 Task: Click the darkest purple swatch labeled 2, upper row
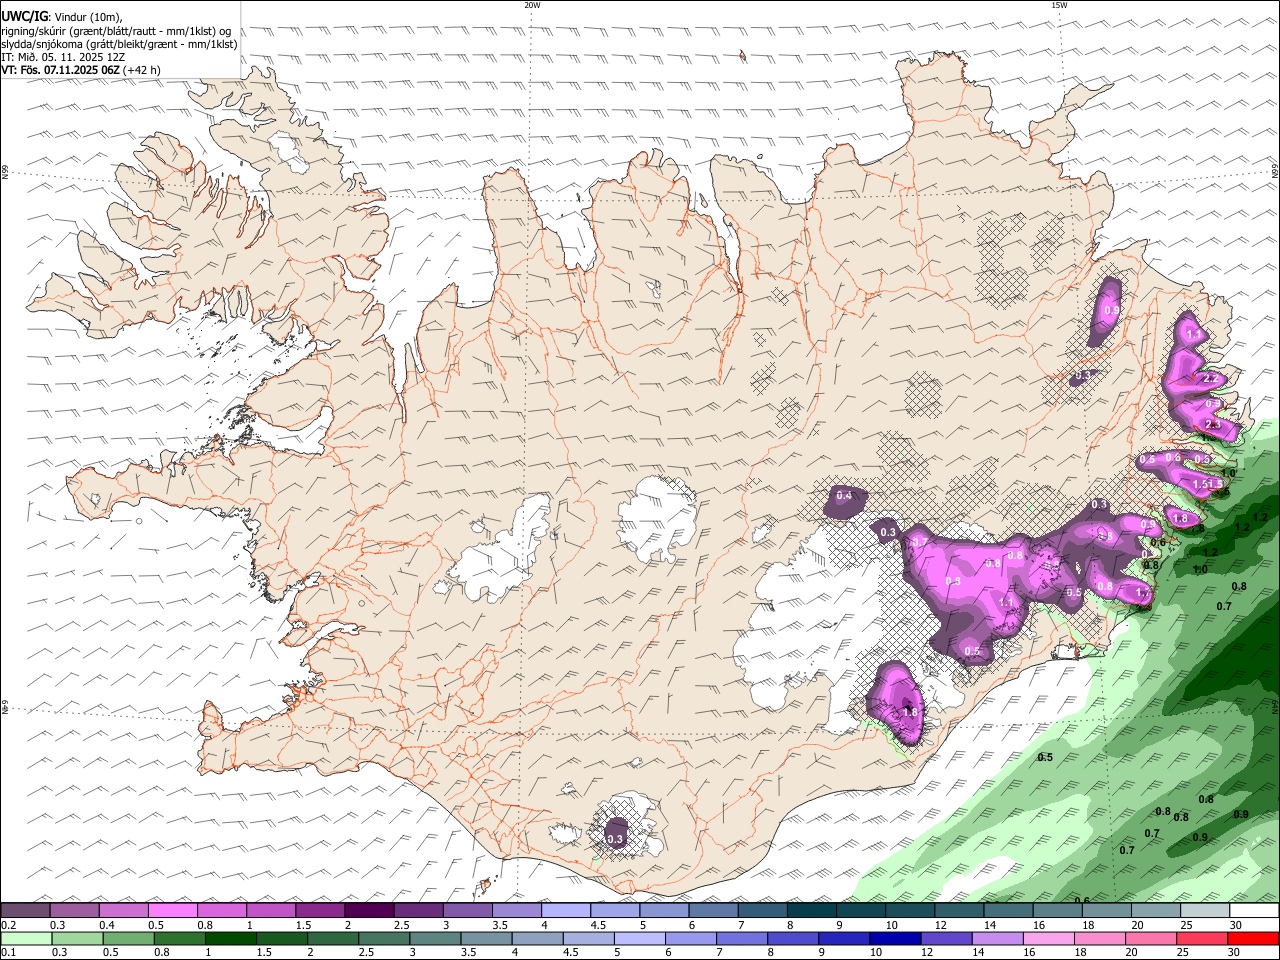369,910
